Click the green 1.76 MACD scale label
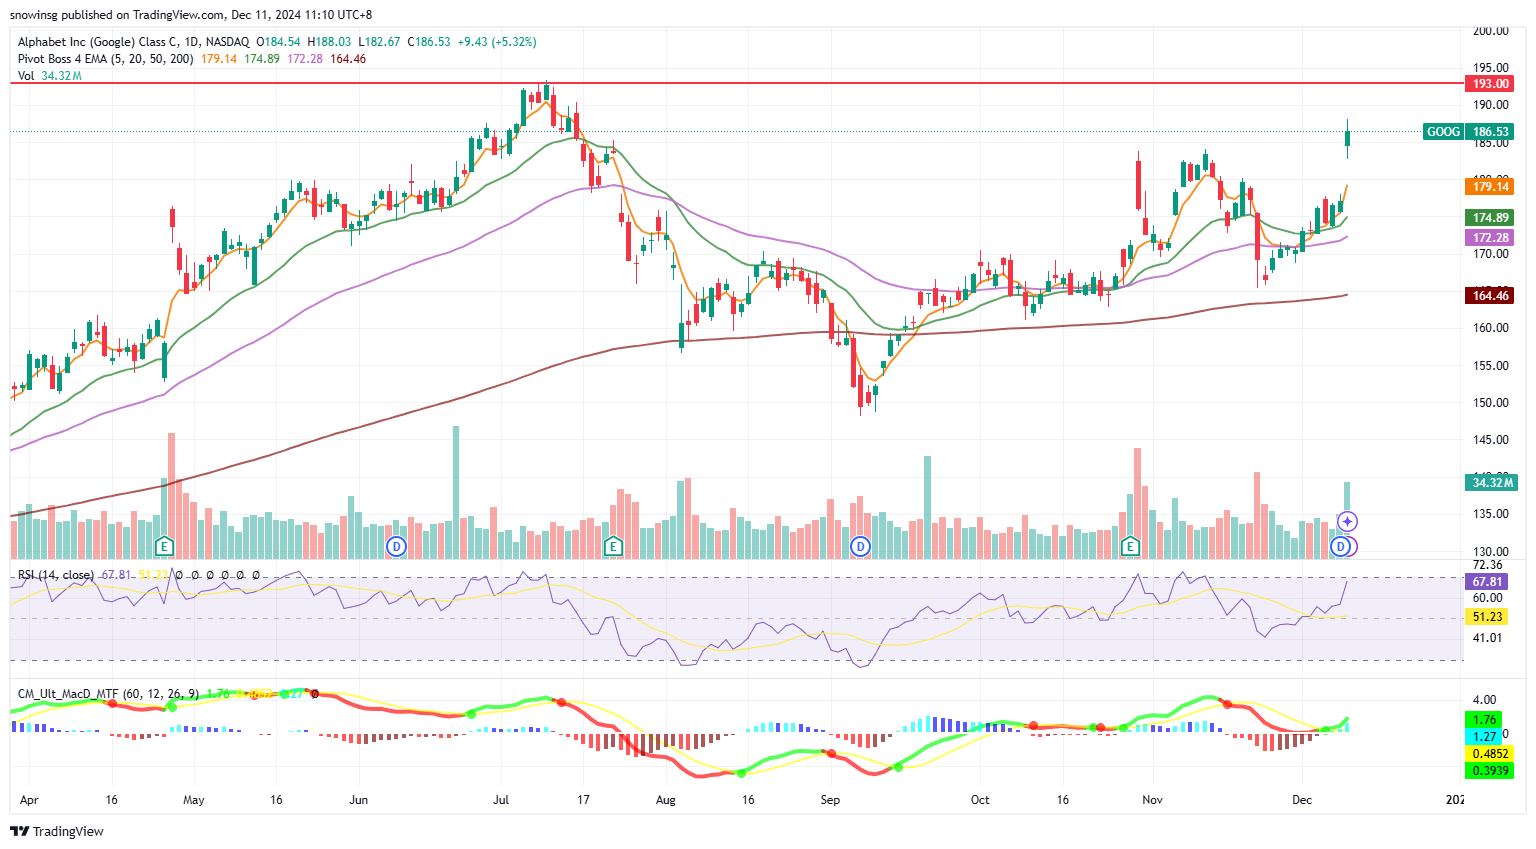 1485,720
